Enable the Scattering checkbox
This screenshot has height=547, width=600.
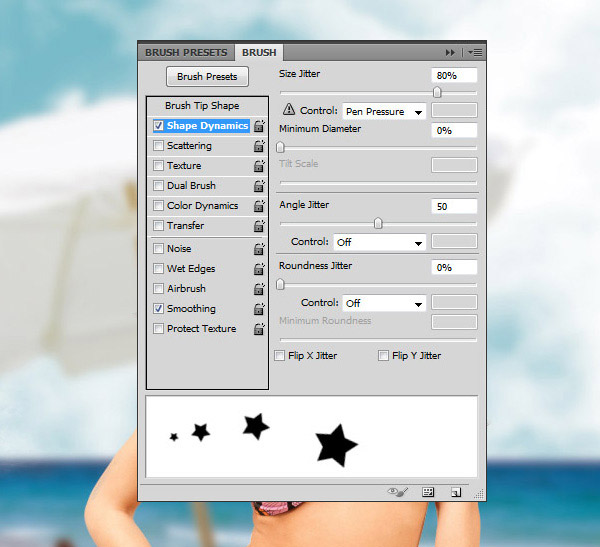point(158,145)
